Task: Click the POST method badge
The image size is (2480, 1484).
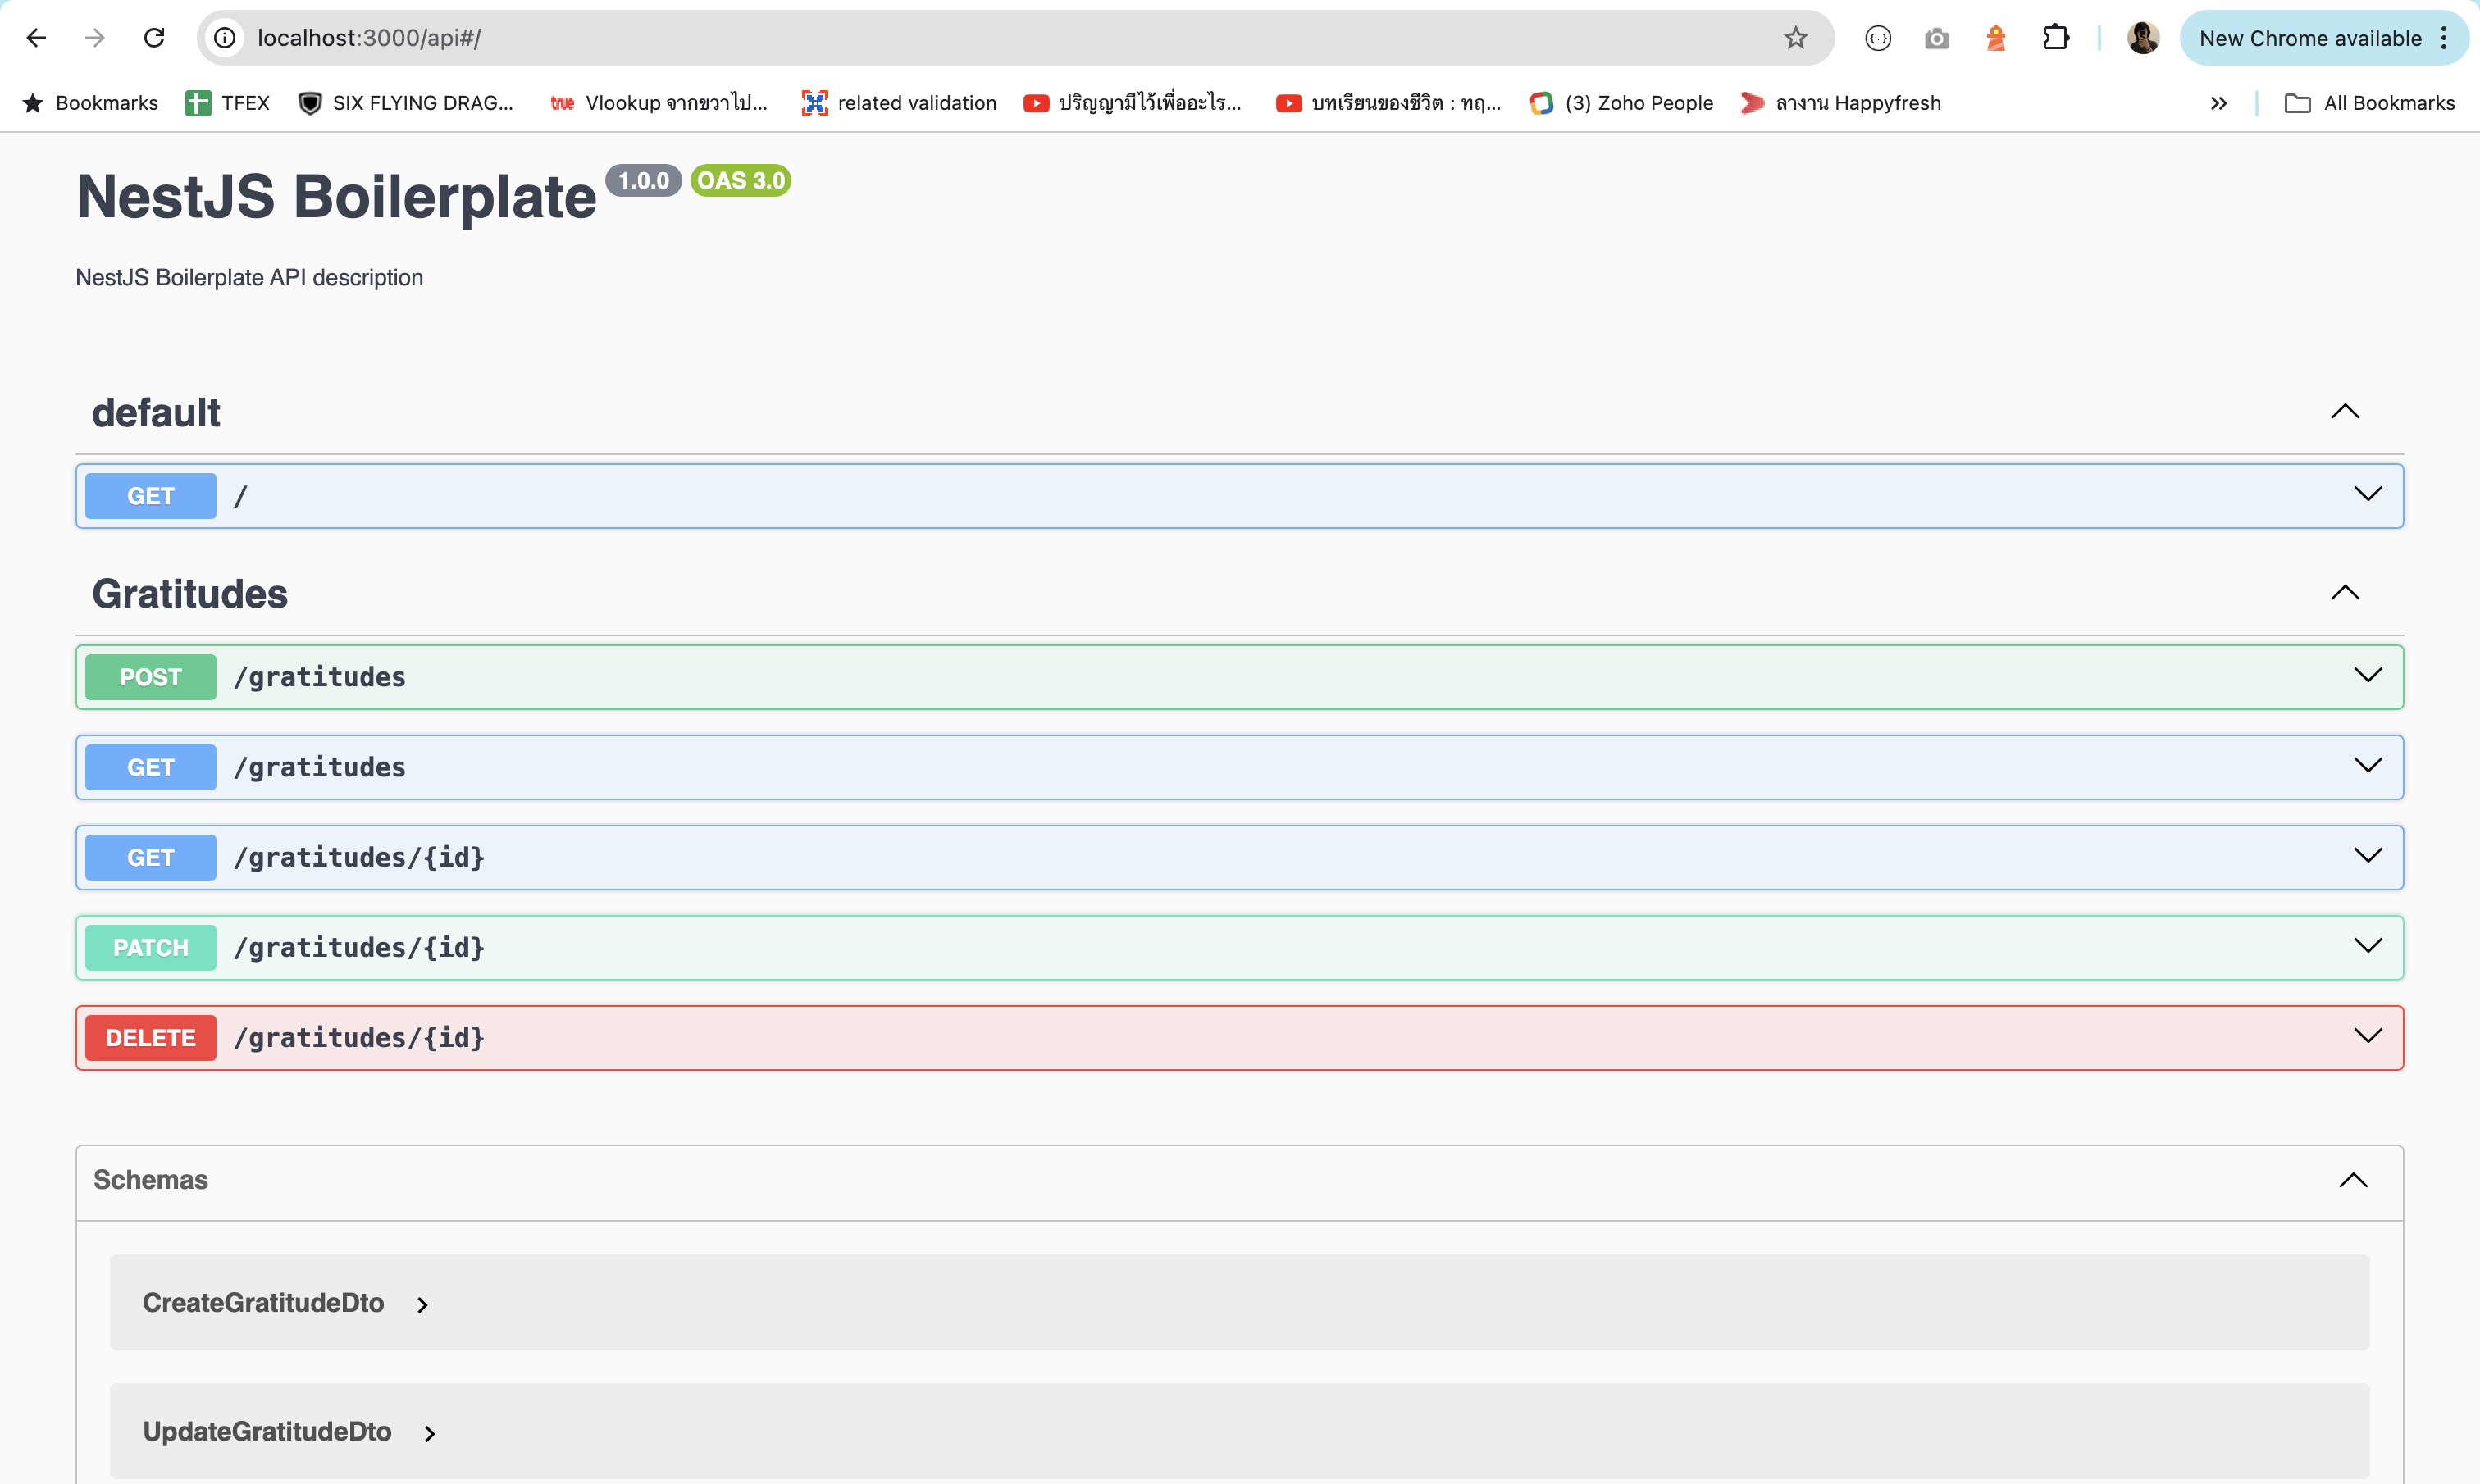Action: coord(151,677)
